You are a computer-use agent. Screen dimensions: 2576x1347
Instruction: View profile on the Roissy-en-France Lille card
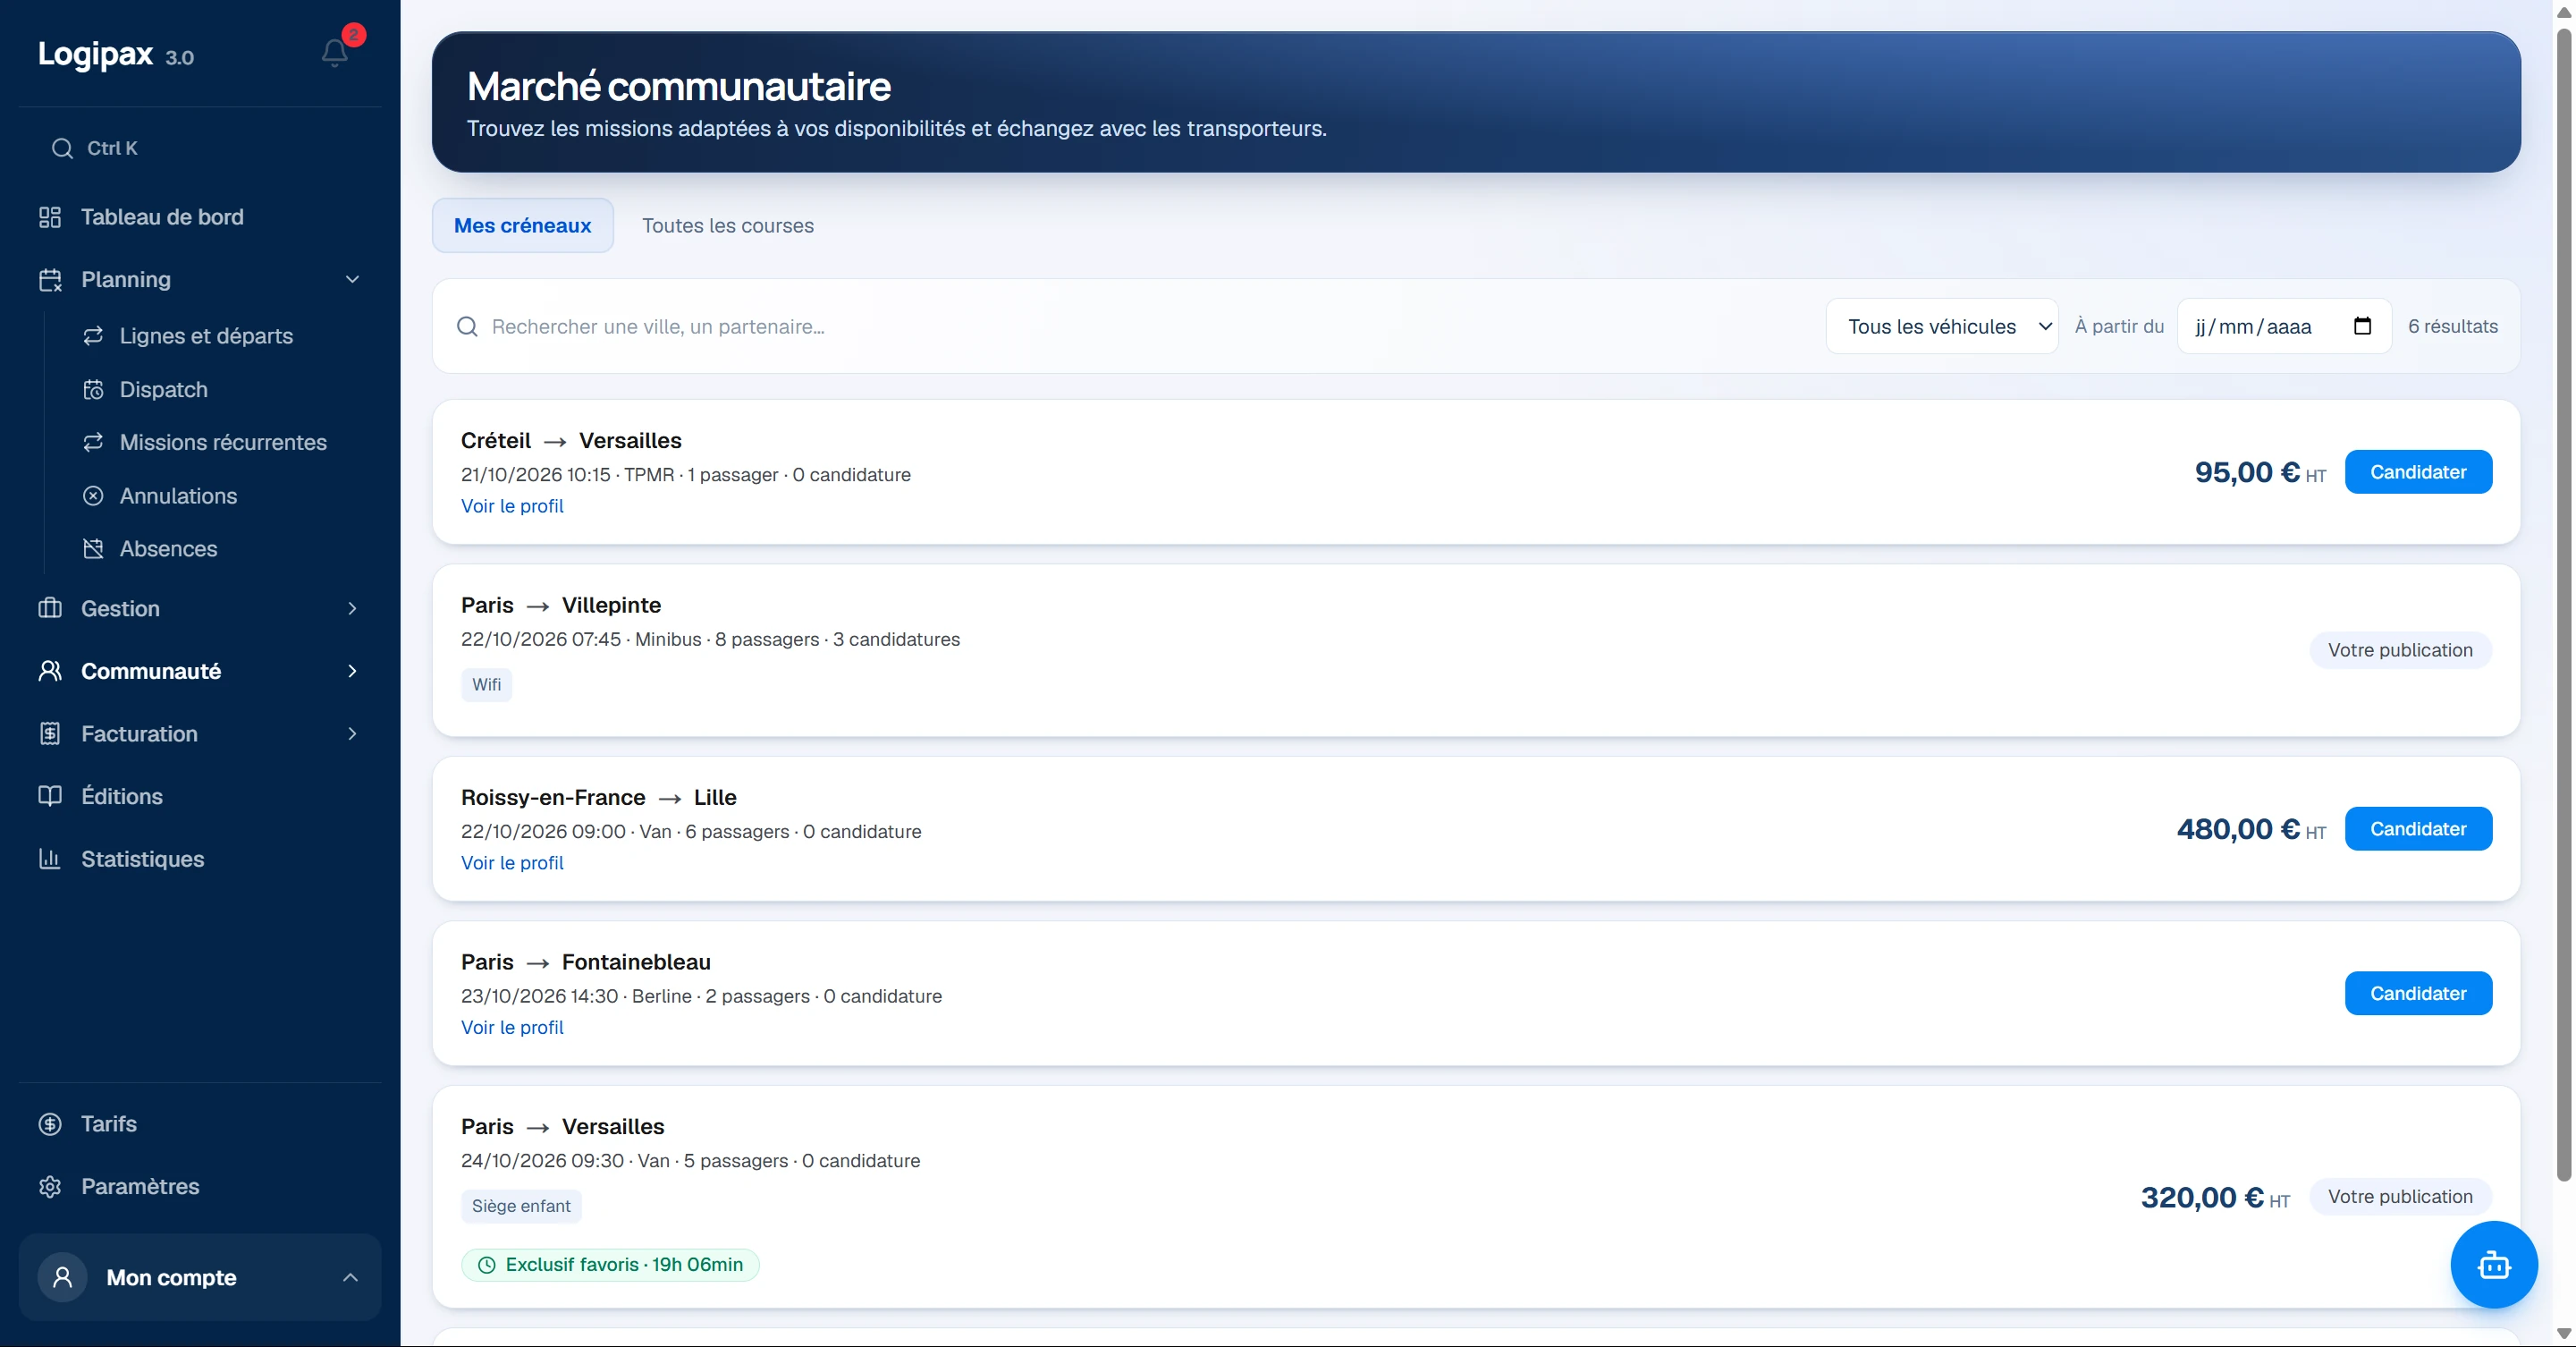coord(512,863)
